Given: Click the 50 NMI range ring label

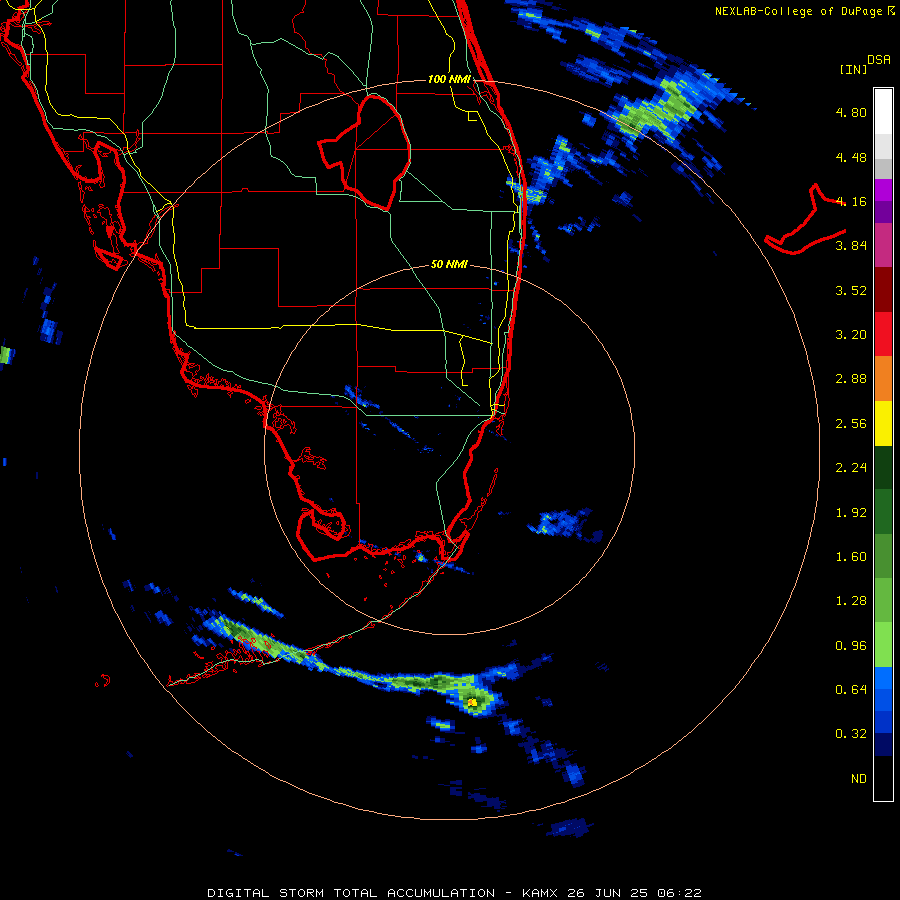Looking at the screenshot, I should click(449, 264).
